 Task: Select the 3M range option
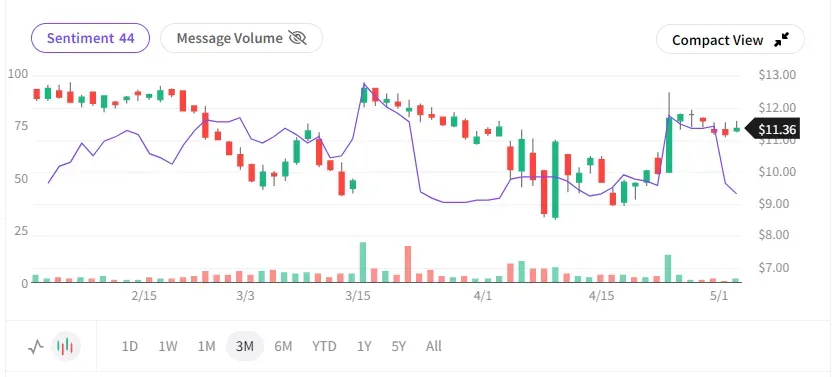[245, 347]
